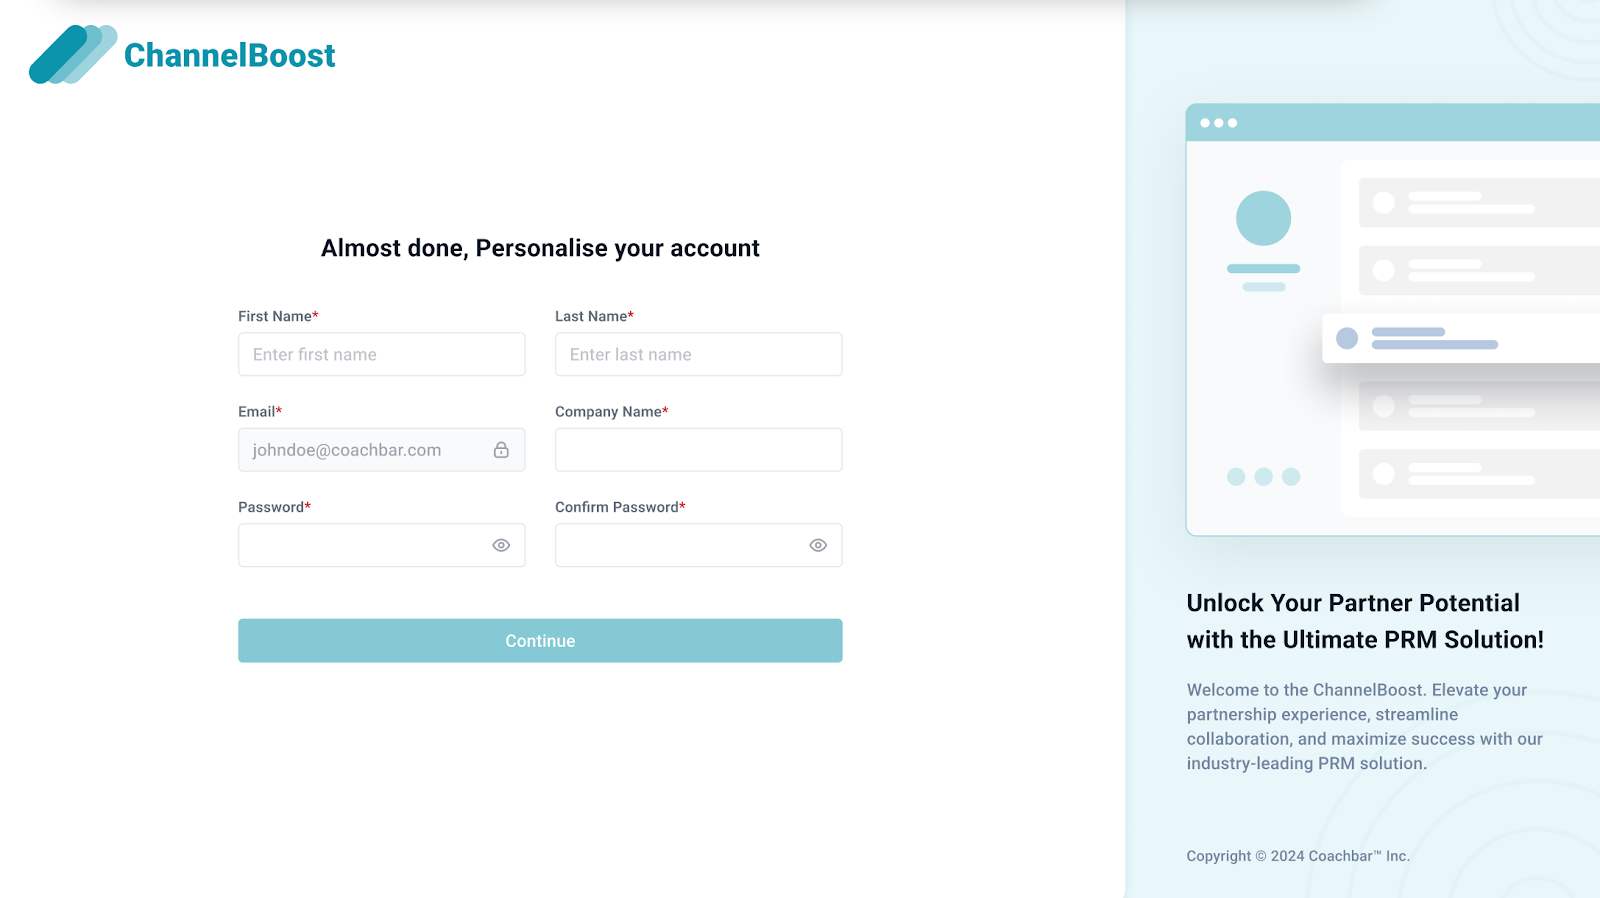
Task: Click the Copyright 2024 Coachbar Inc. text
Action: tap(1298, 856)
